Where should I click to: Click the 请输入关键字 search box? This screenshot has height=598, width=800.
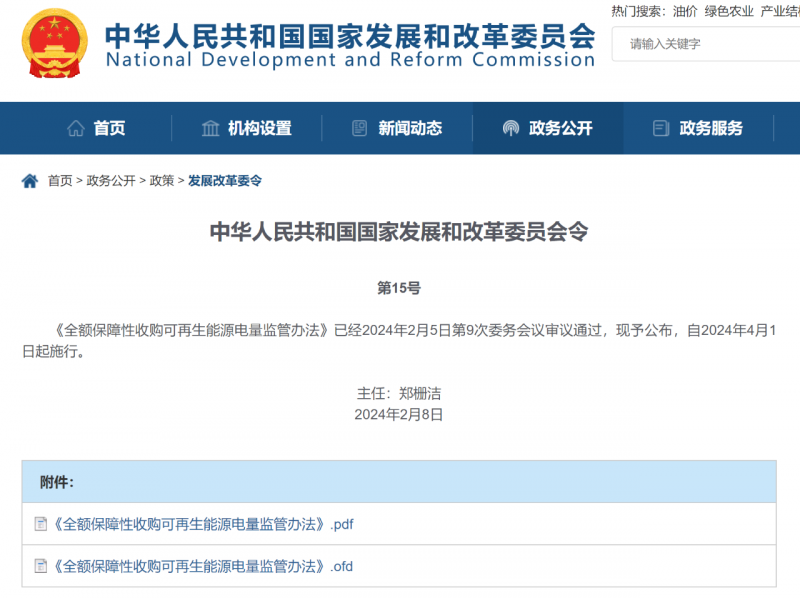700,44
